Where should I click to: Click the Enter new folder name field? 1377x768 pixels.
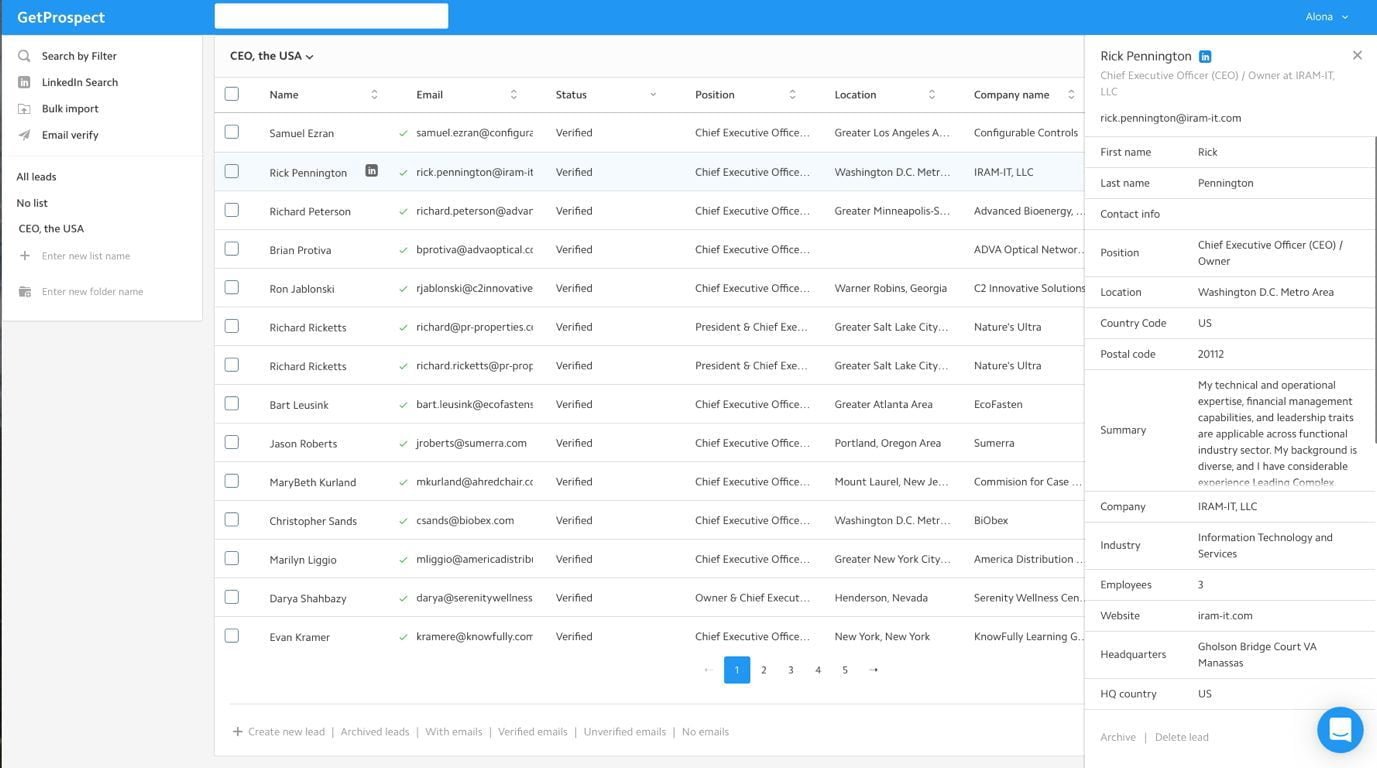point(92,292)
